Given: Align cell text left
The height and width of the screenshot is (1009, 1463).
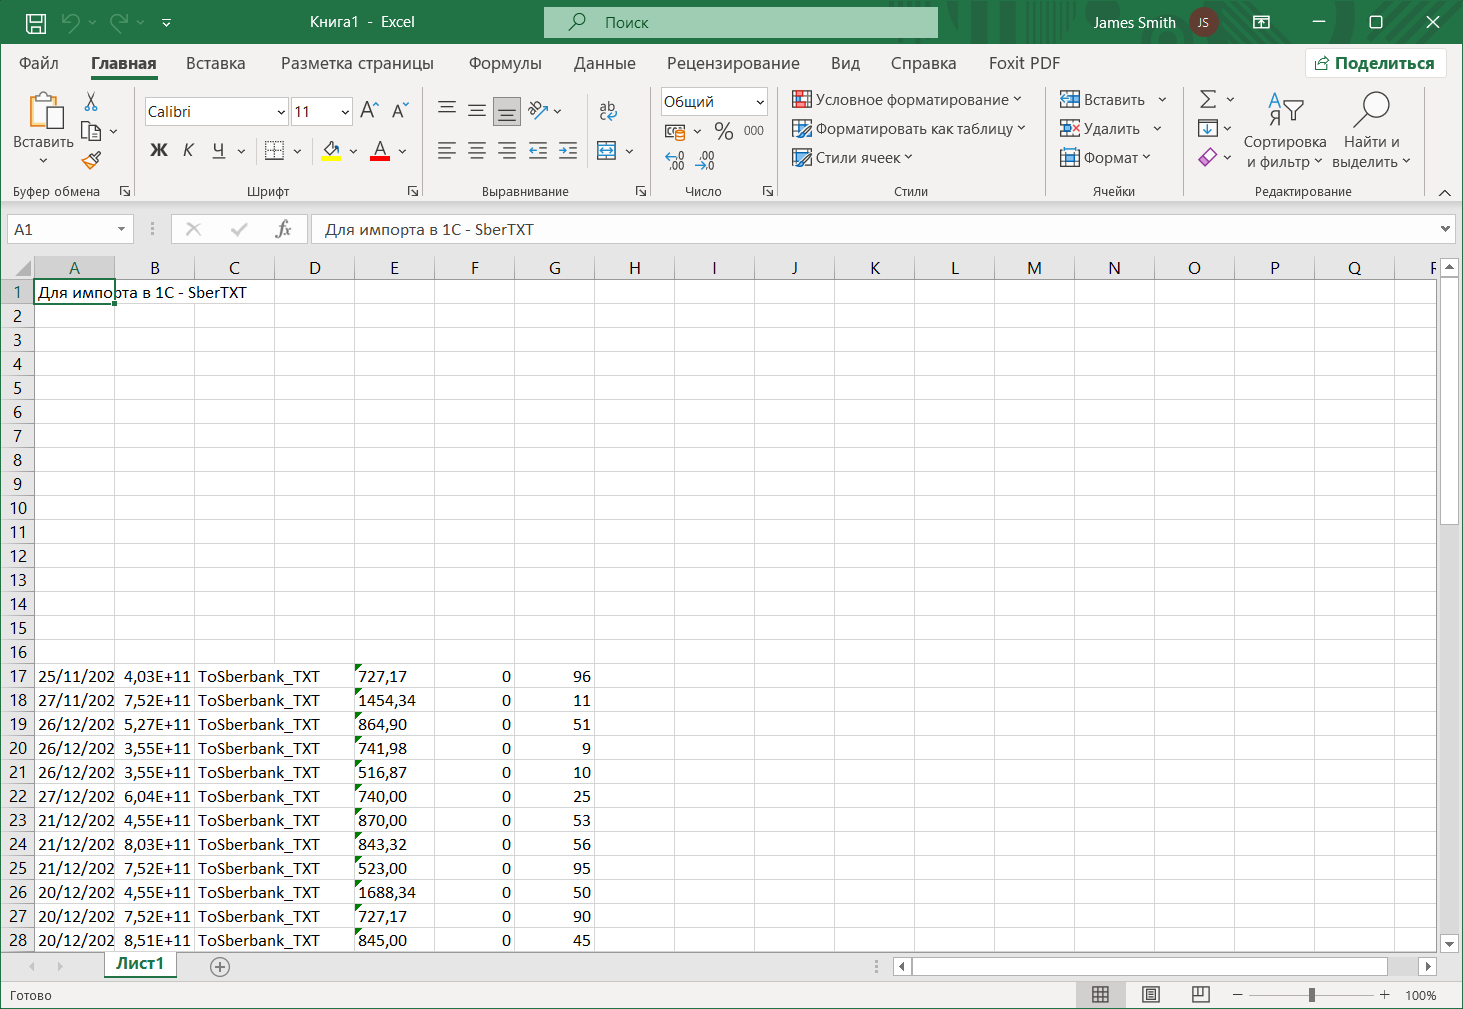Looking at the screenshot, I should pyautogui.click(x=447, y=151).
